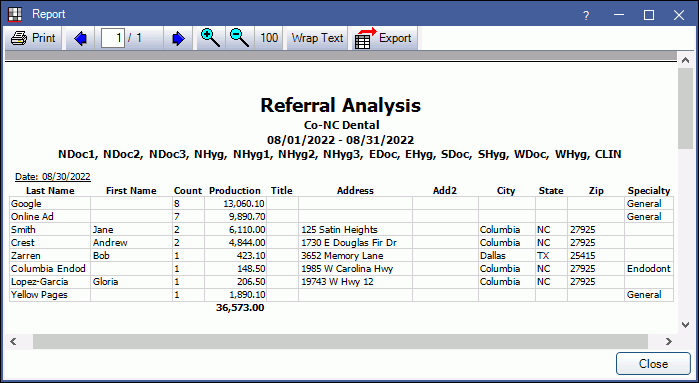The height and width of the screenshot is (383, 699).
Task: Select the Lopez-Garcia cell
Action: (x=50, y=282)
